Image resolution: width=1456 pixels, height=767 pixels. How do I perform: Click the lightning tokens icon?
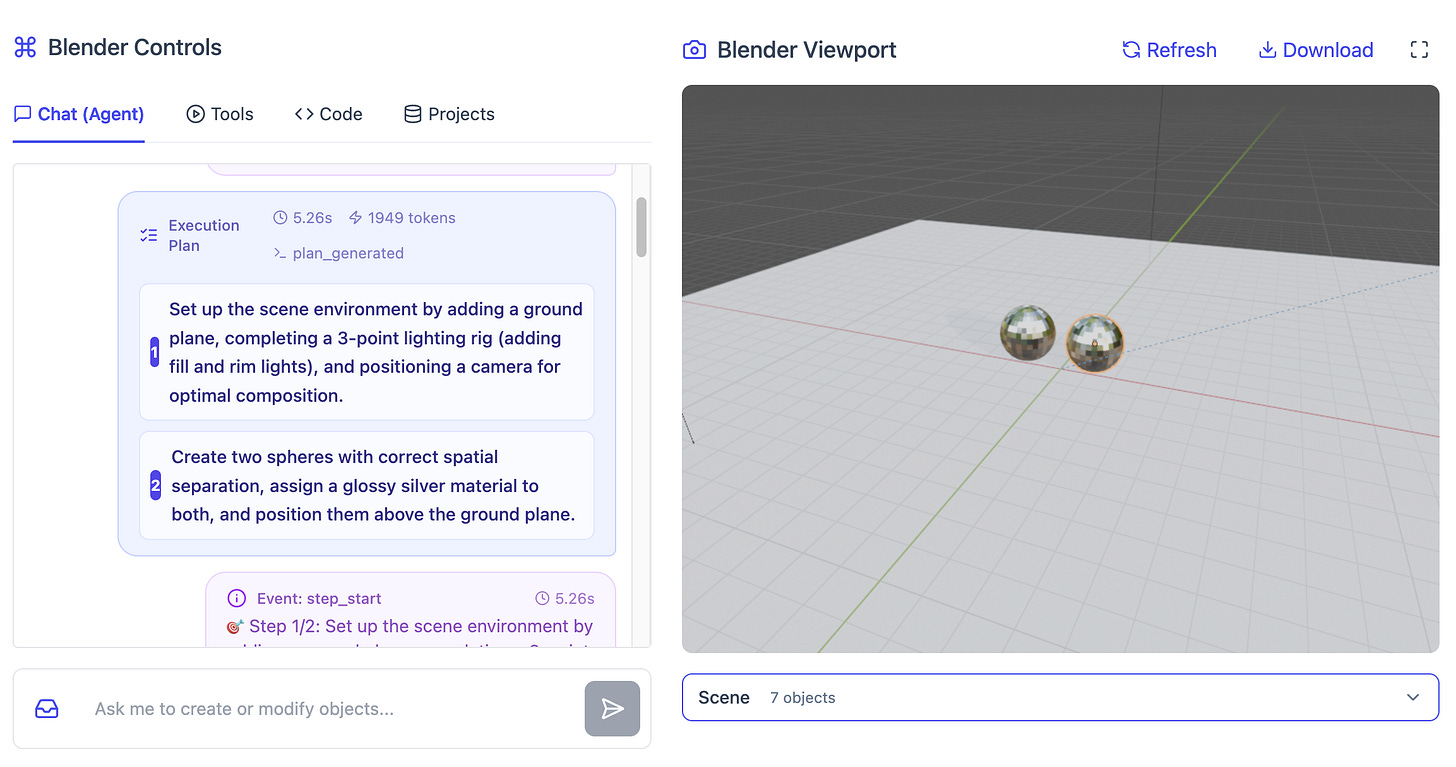(355, 218)
